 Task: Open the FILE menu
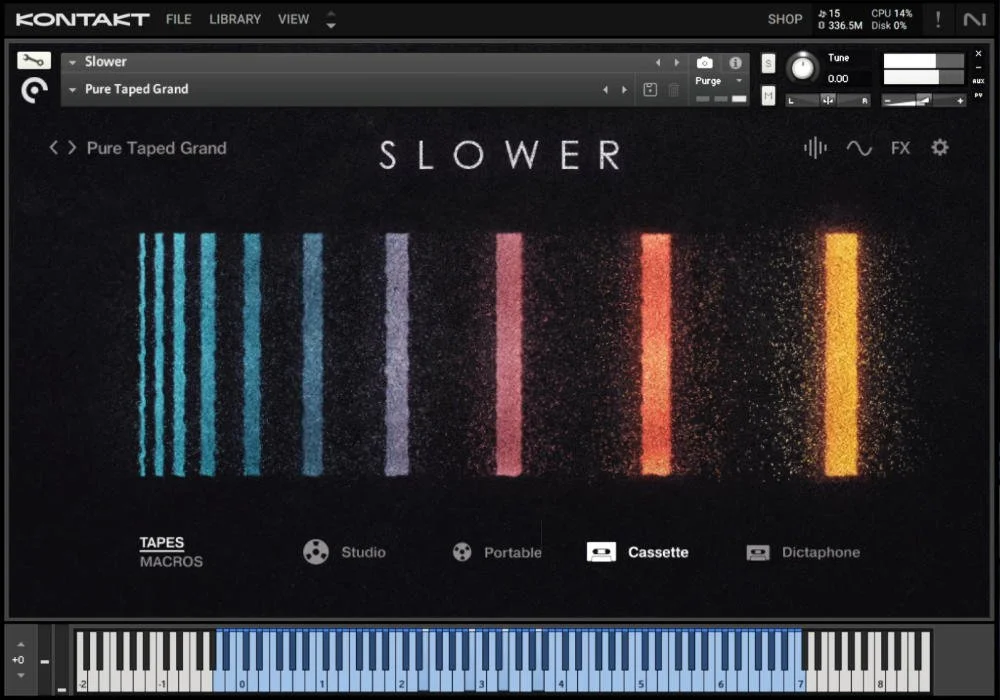coord(178,19)
